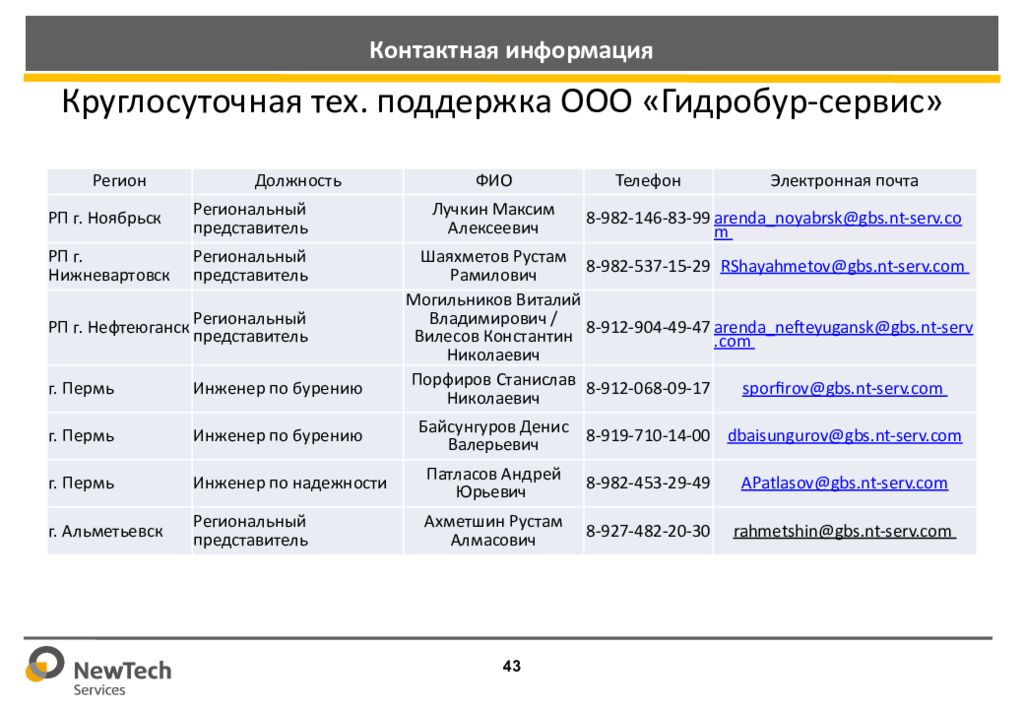Open the dbaisungurov@gbs.nt-serv.com email link
Screen dimensions: 1024x709
point(844,435)
